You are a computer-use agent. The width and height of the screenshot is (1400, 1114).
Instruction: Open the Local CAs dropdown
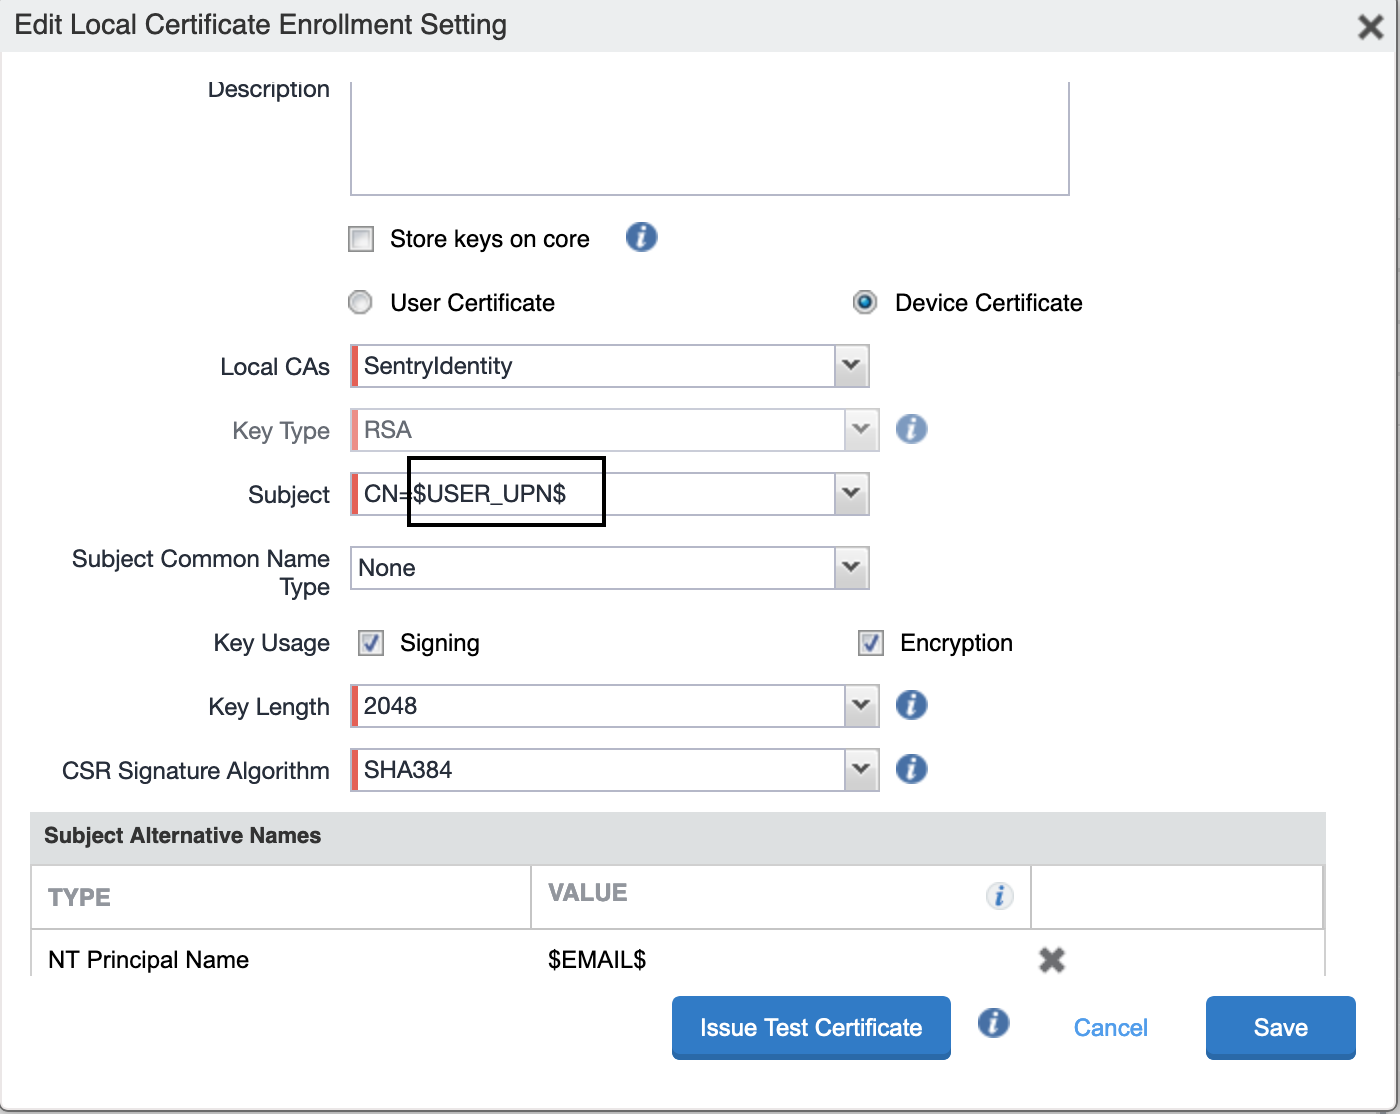tap(851, 366)
